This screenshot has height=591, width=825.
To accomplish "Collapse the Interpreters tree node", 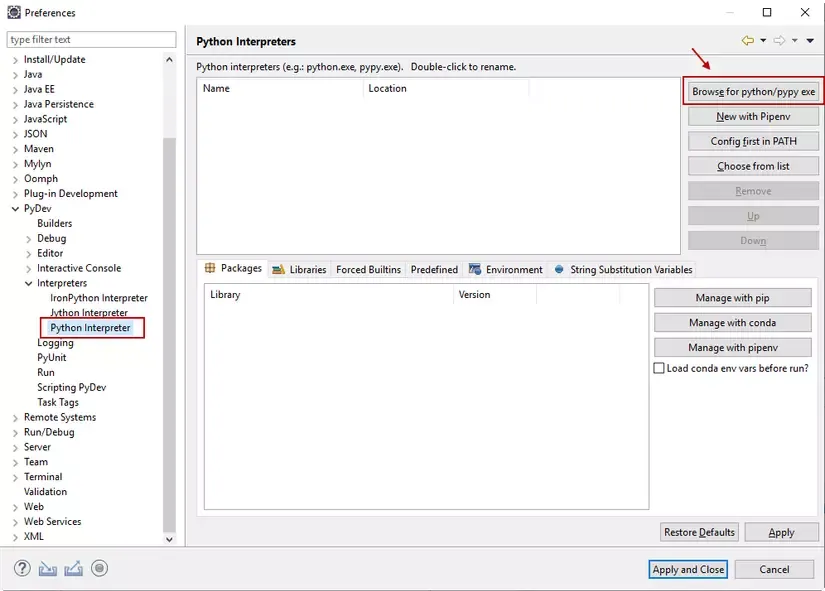I will pyautogui.click(x=28, y=284).
